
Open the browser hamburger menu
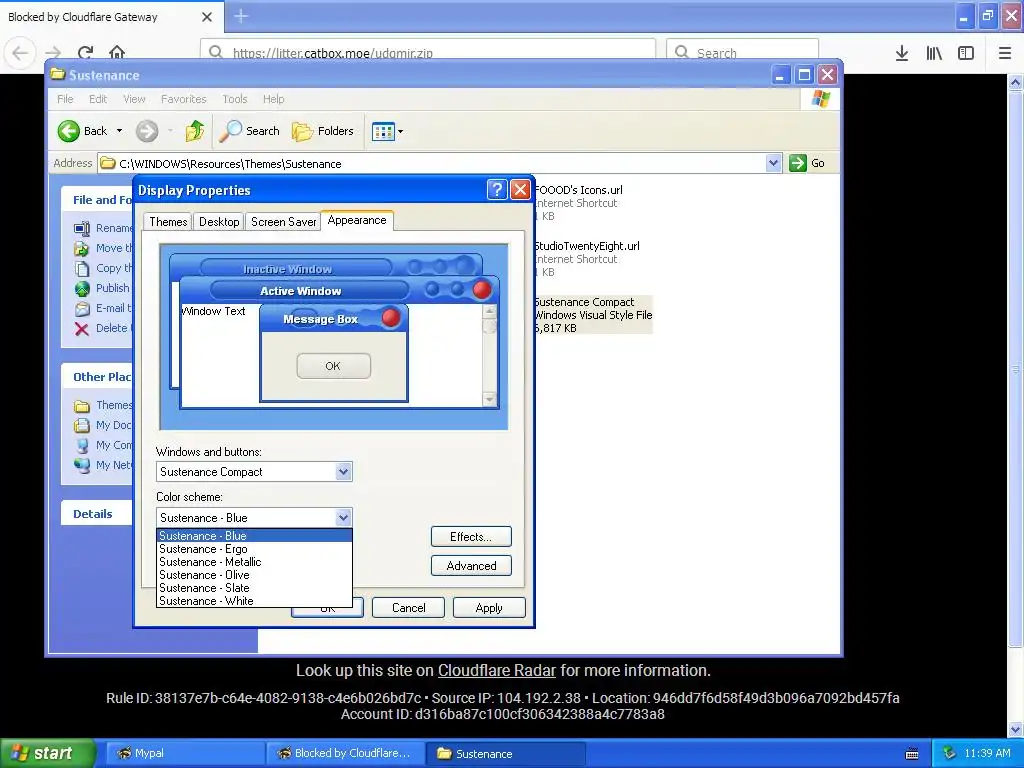pyautogui.click(x=1005, y=53)
